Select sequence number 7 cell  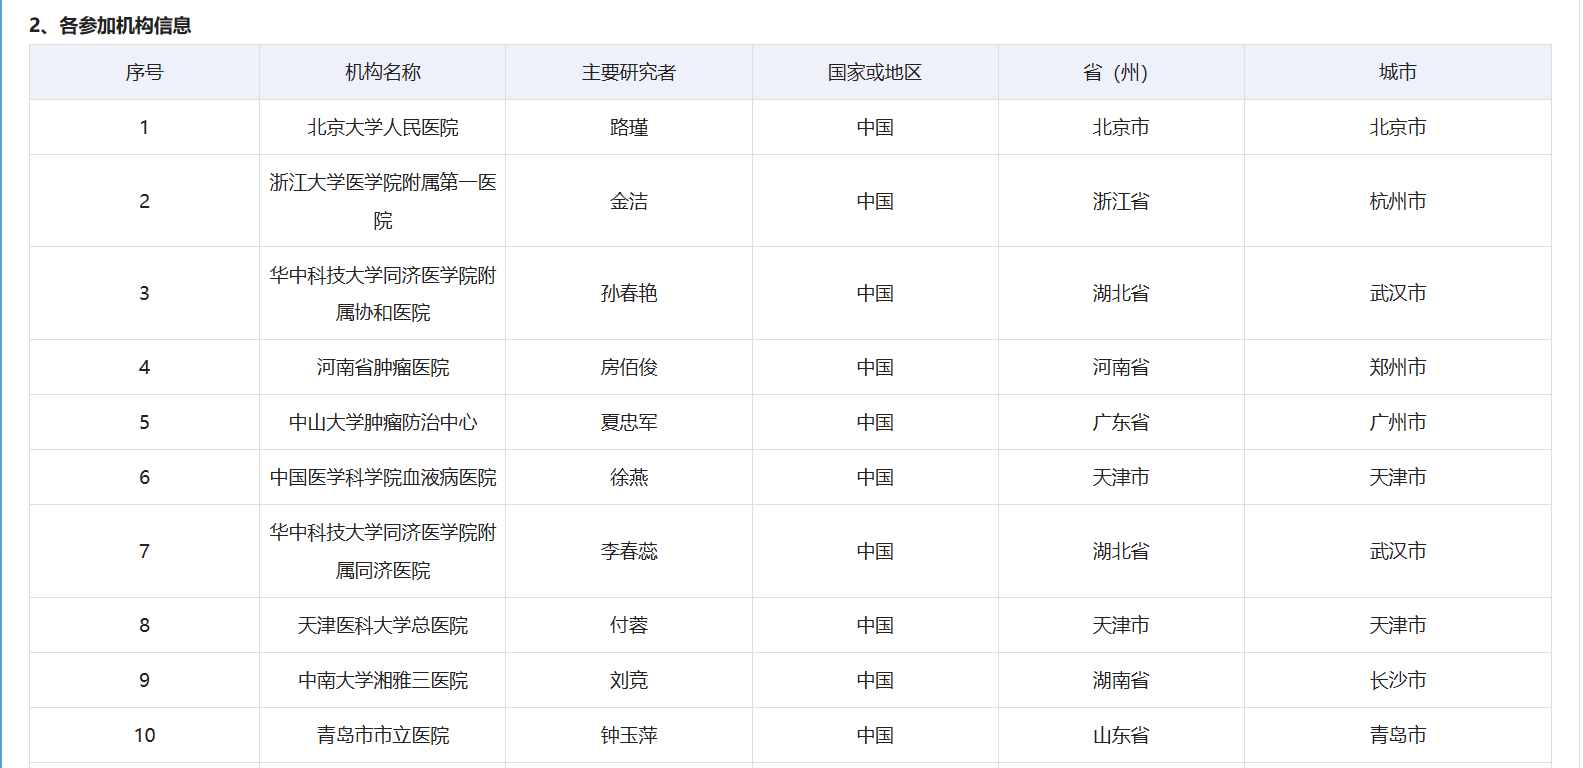click(x=144, y=551)
